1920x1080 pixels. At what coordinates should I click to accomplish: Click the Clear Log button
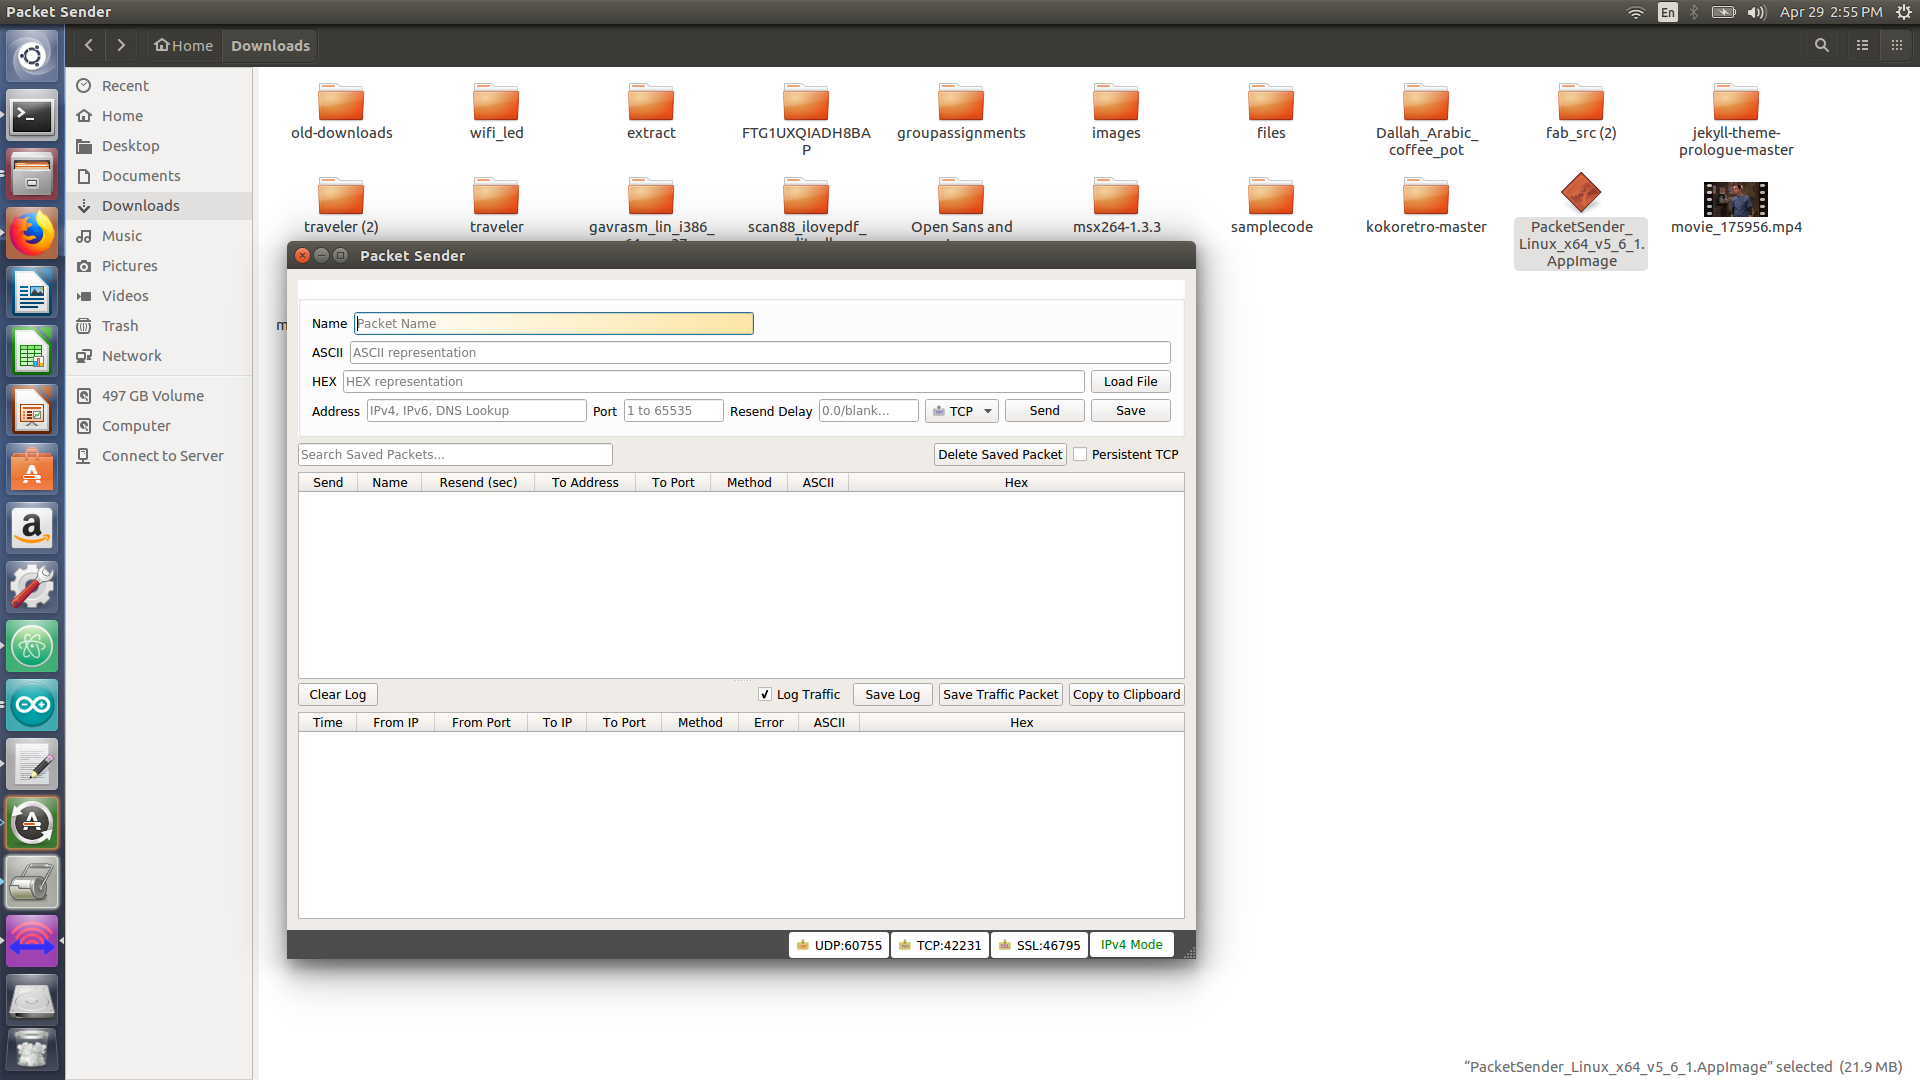(x=337, y=694)
